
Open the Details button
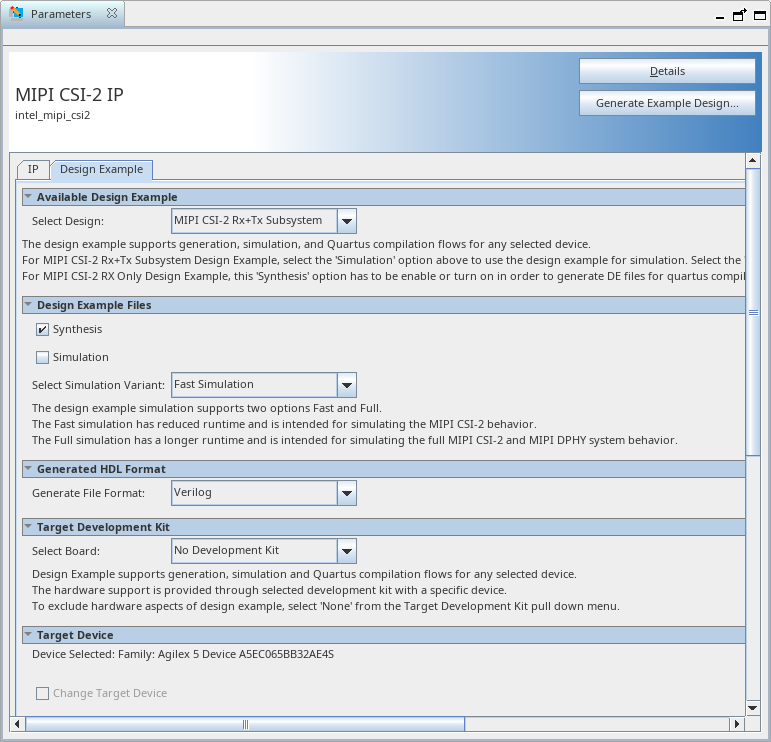[x=667, y=71]
